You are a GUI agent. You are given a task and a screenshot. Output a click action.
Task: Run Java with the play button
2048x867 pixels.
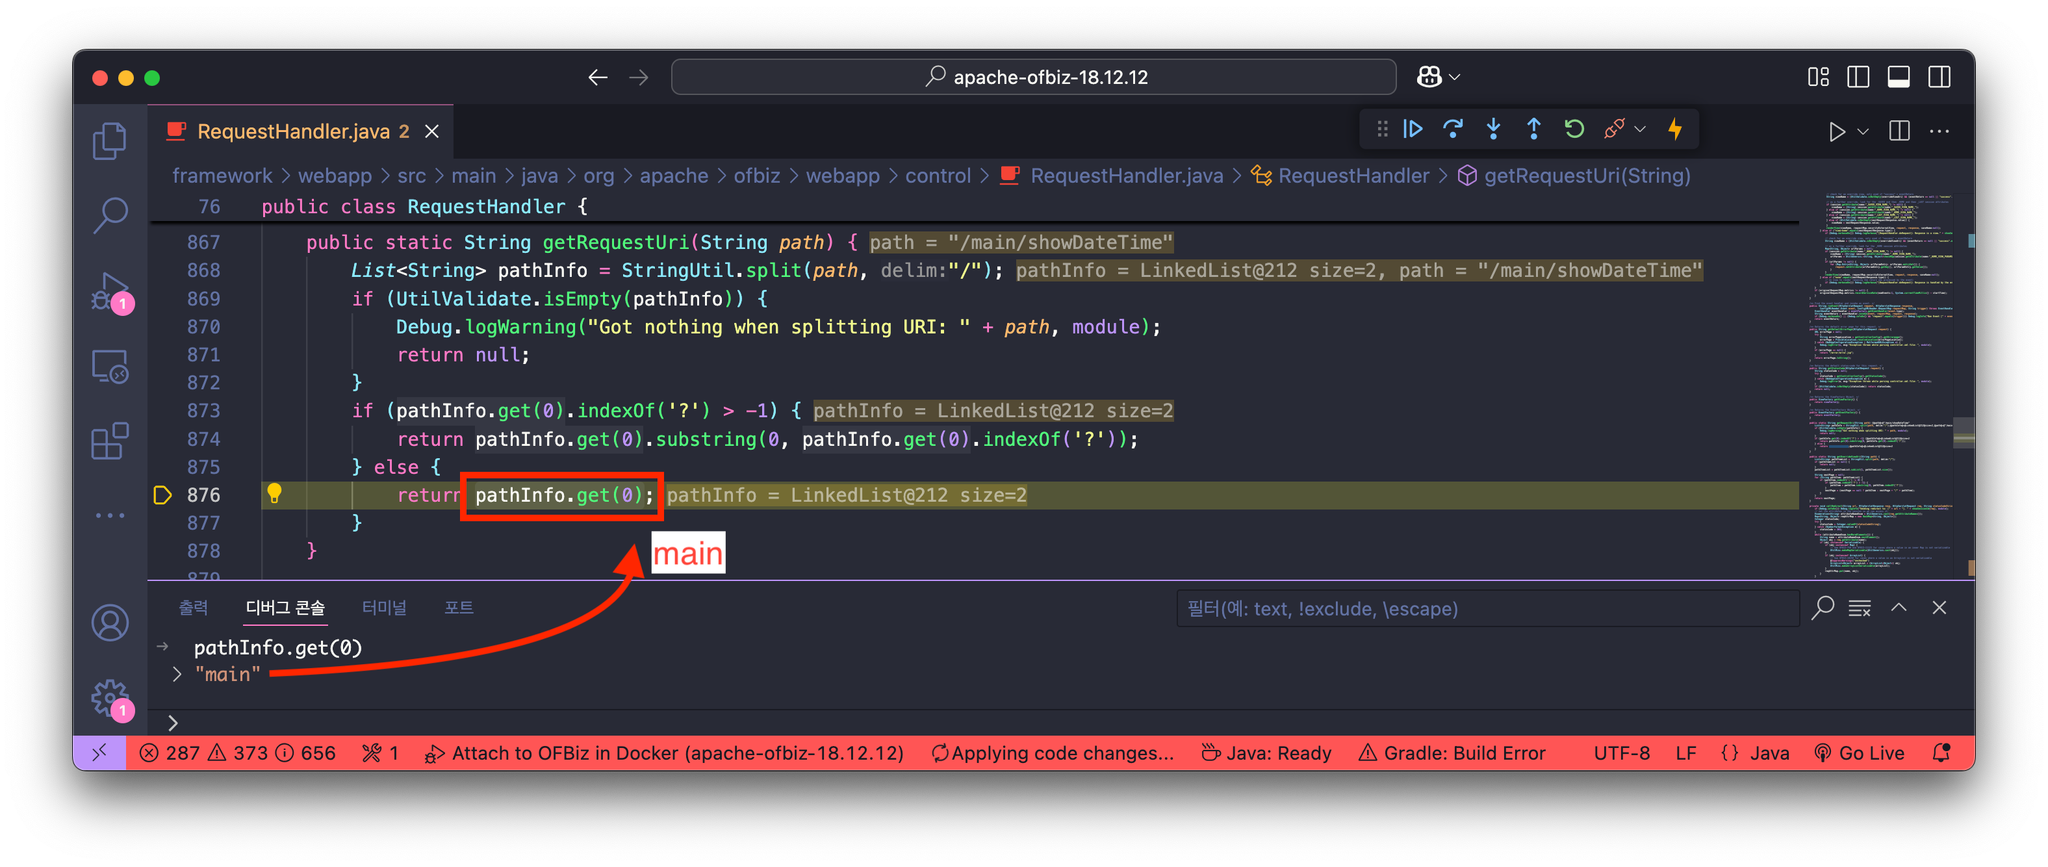1836,131
